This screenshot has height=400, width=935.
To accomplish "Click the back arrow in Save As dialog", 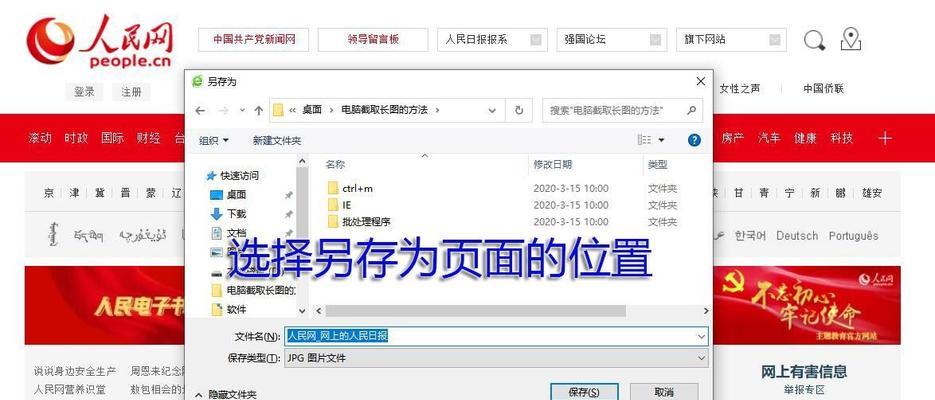I will click(200, 110).
